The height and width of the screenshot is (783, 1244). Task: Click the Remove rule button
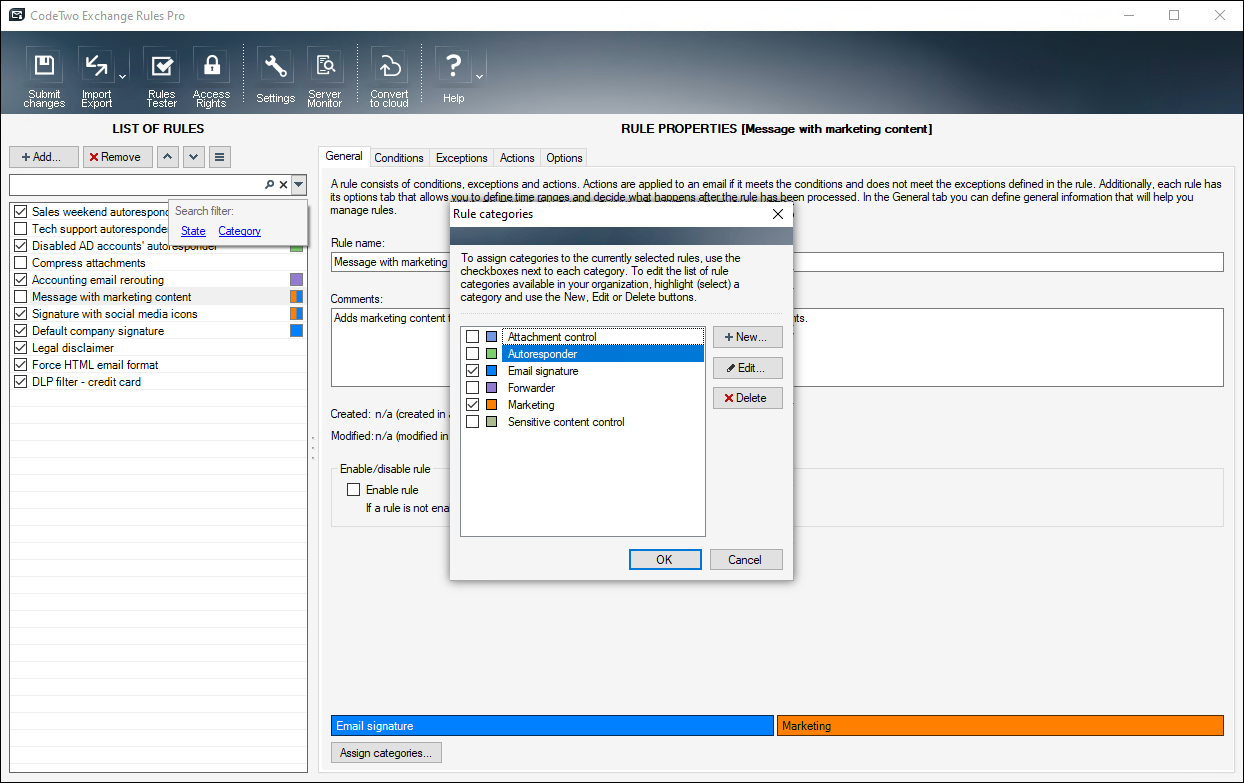point(118,157)
